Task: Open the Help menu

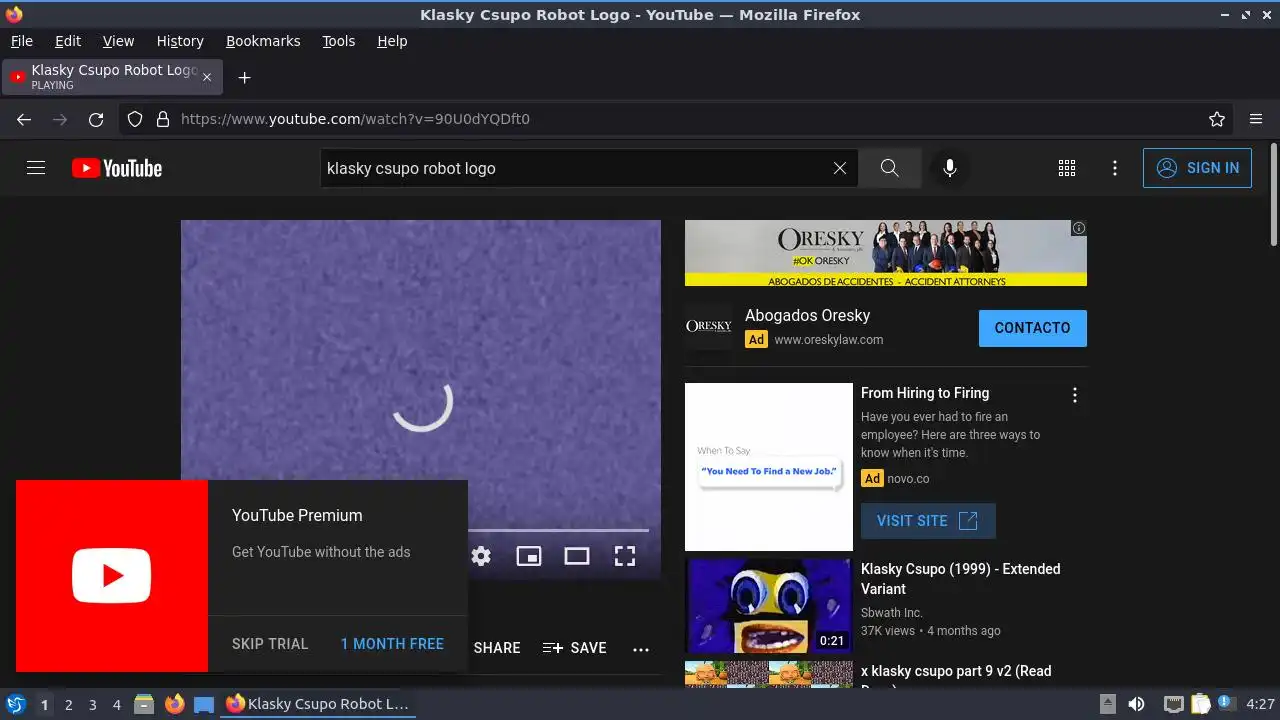Action: (x=392, y=41)
